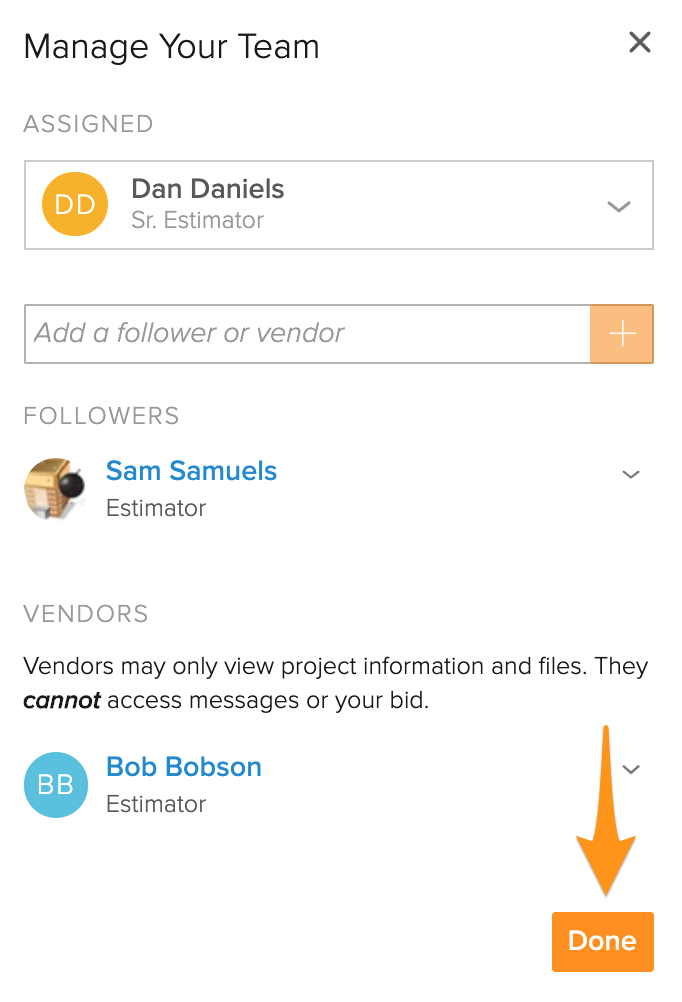
Task: Open the assigned Dan Daniels dropdown chevron
Action: 619,206
